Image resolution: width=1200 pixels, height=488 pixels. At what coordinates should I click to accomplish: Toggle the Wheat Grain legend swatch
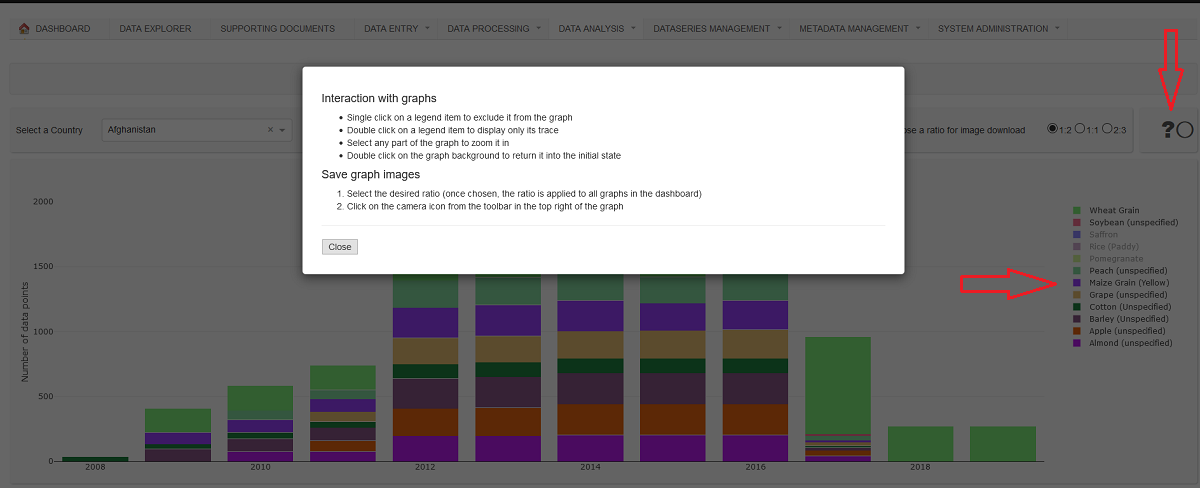pos(1077,211)
